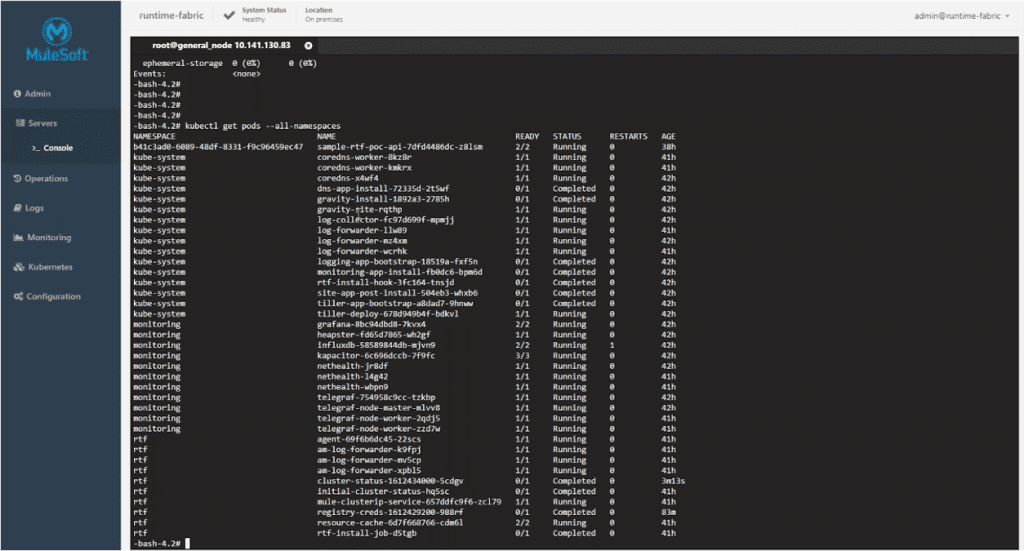Click the Location On premises label
Viewport: 1024px width, 551px height.
(324, 14)
